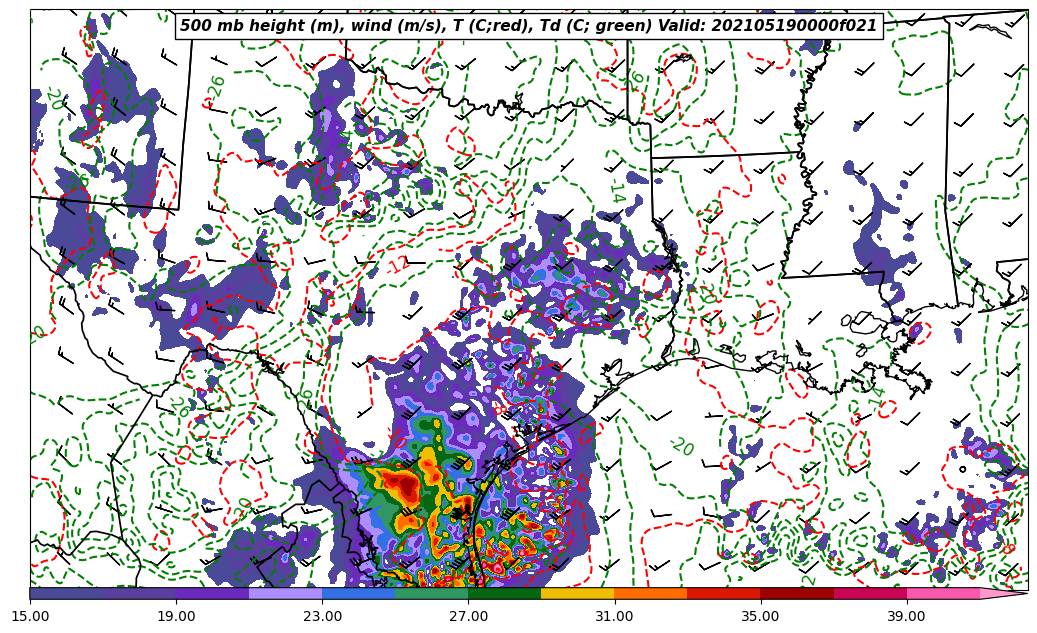Click the medium green colorbar segment before 27.00
The image size is (1037, 633).
click(x=431, y=593)
